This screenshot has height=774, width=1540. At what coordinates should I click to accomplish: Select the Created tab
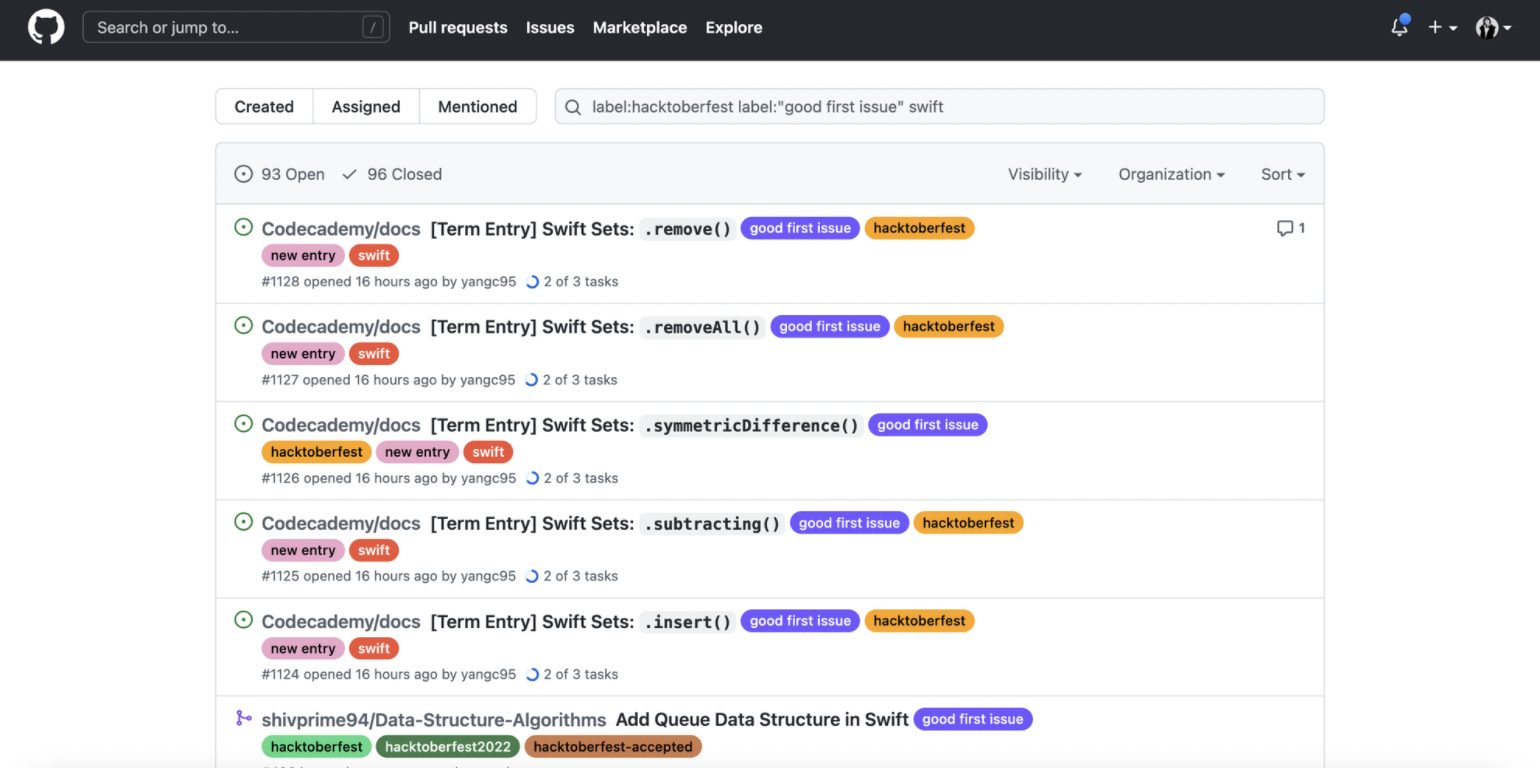pos(264,106)
